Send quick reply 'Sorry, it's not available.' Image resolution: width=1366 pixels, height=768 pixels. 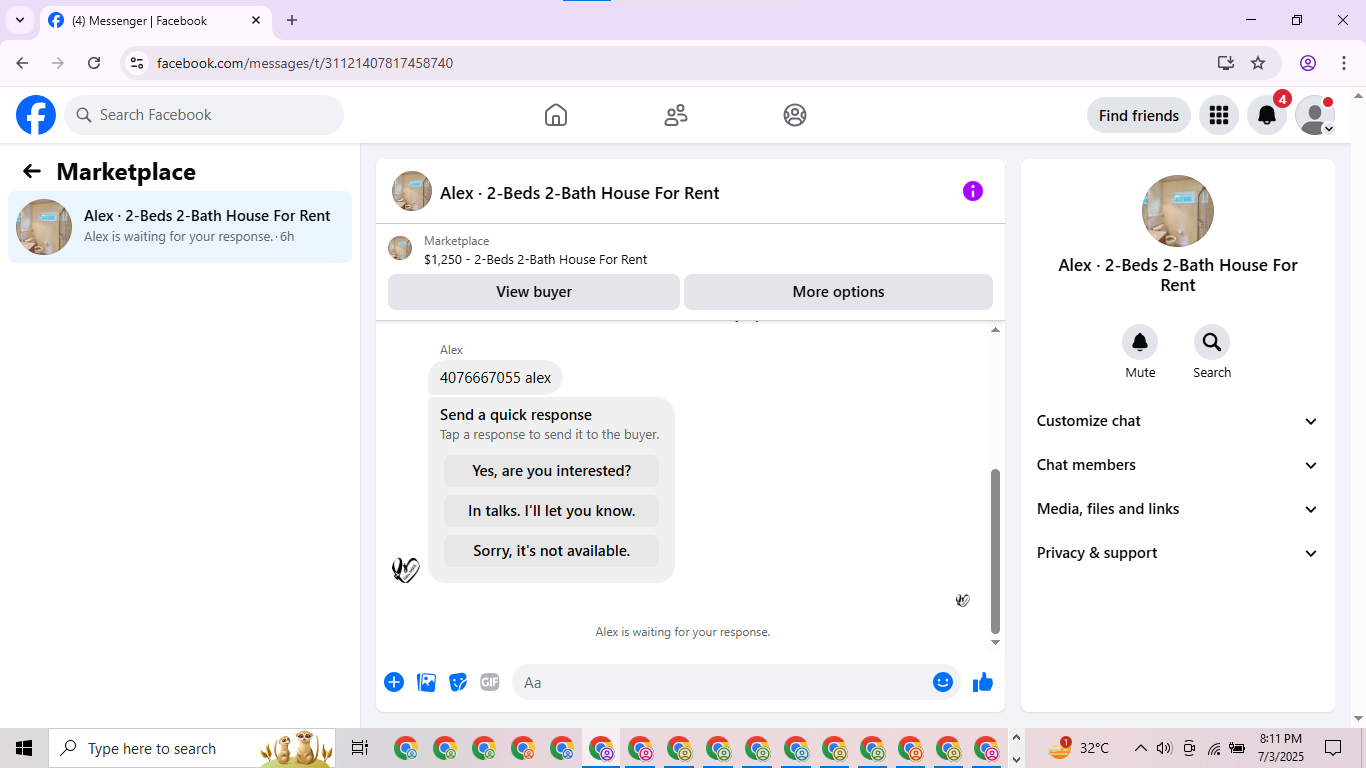click(551, 551)
